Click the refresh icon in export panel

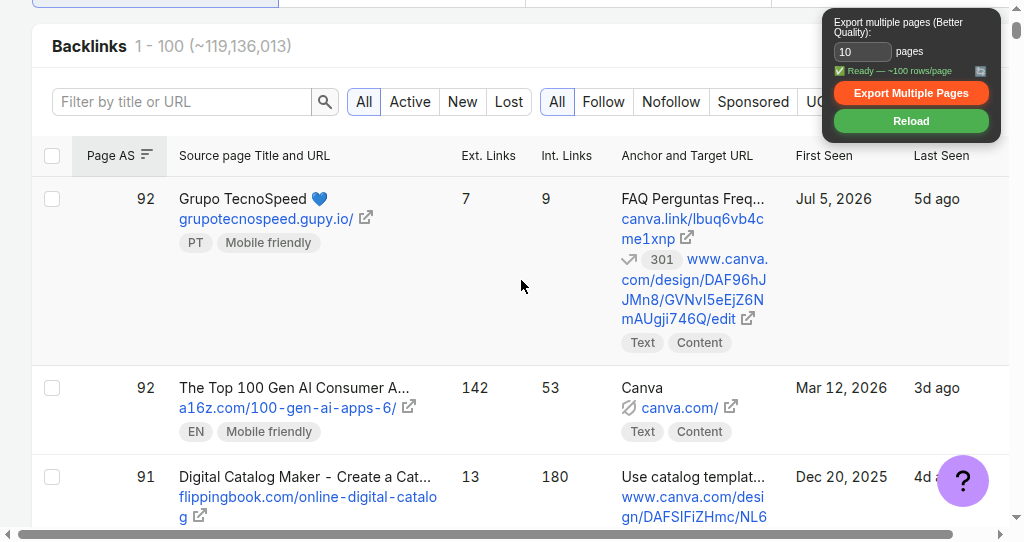[x=980, y=71]
